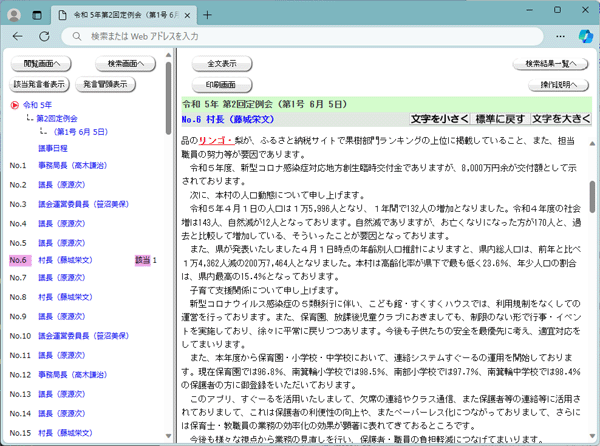Open No.10 議会運営委員長（笠沼美保） link
The image size is (600, 446).
(83, 336)
